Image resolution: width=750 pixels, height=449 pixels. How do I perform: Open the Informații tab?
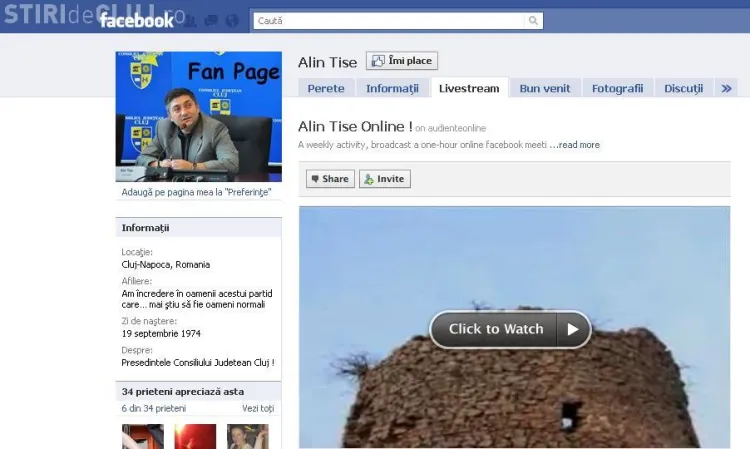pos(392,88)
